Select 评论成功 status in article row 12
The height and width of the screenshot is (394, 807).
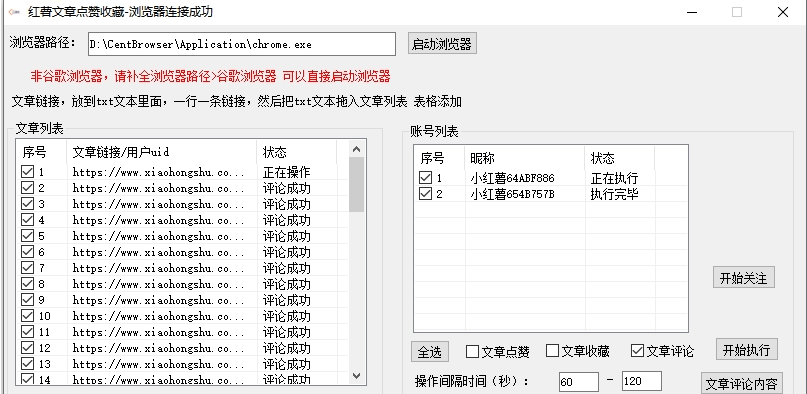pos(287,348)
